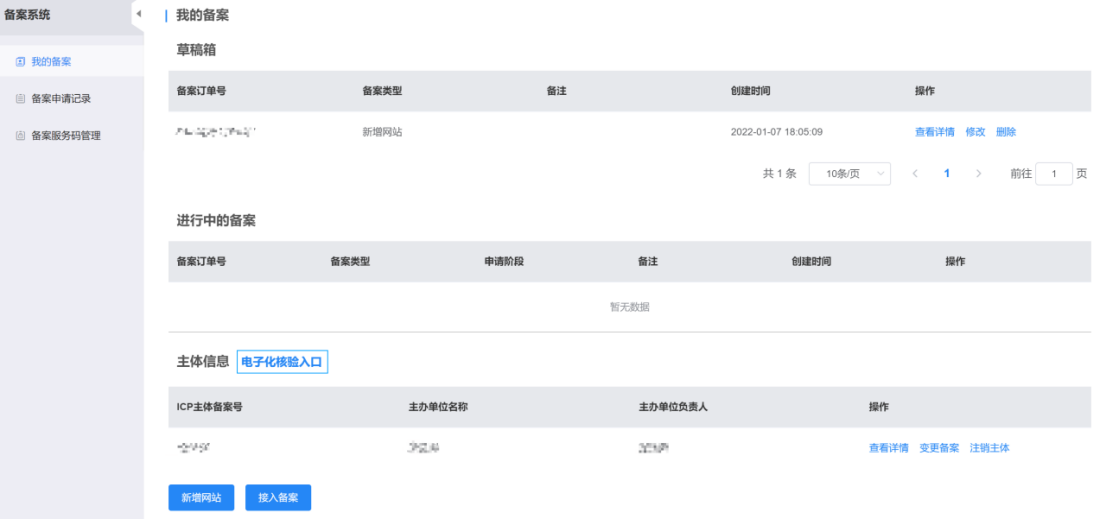Collapse the sidebar with the arrow handle

click(x=138, y=14)
